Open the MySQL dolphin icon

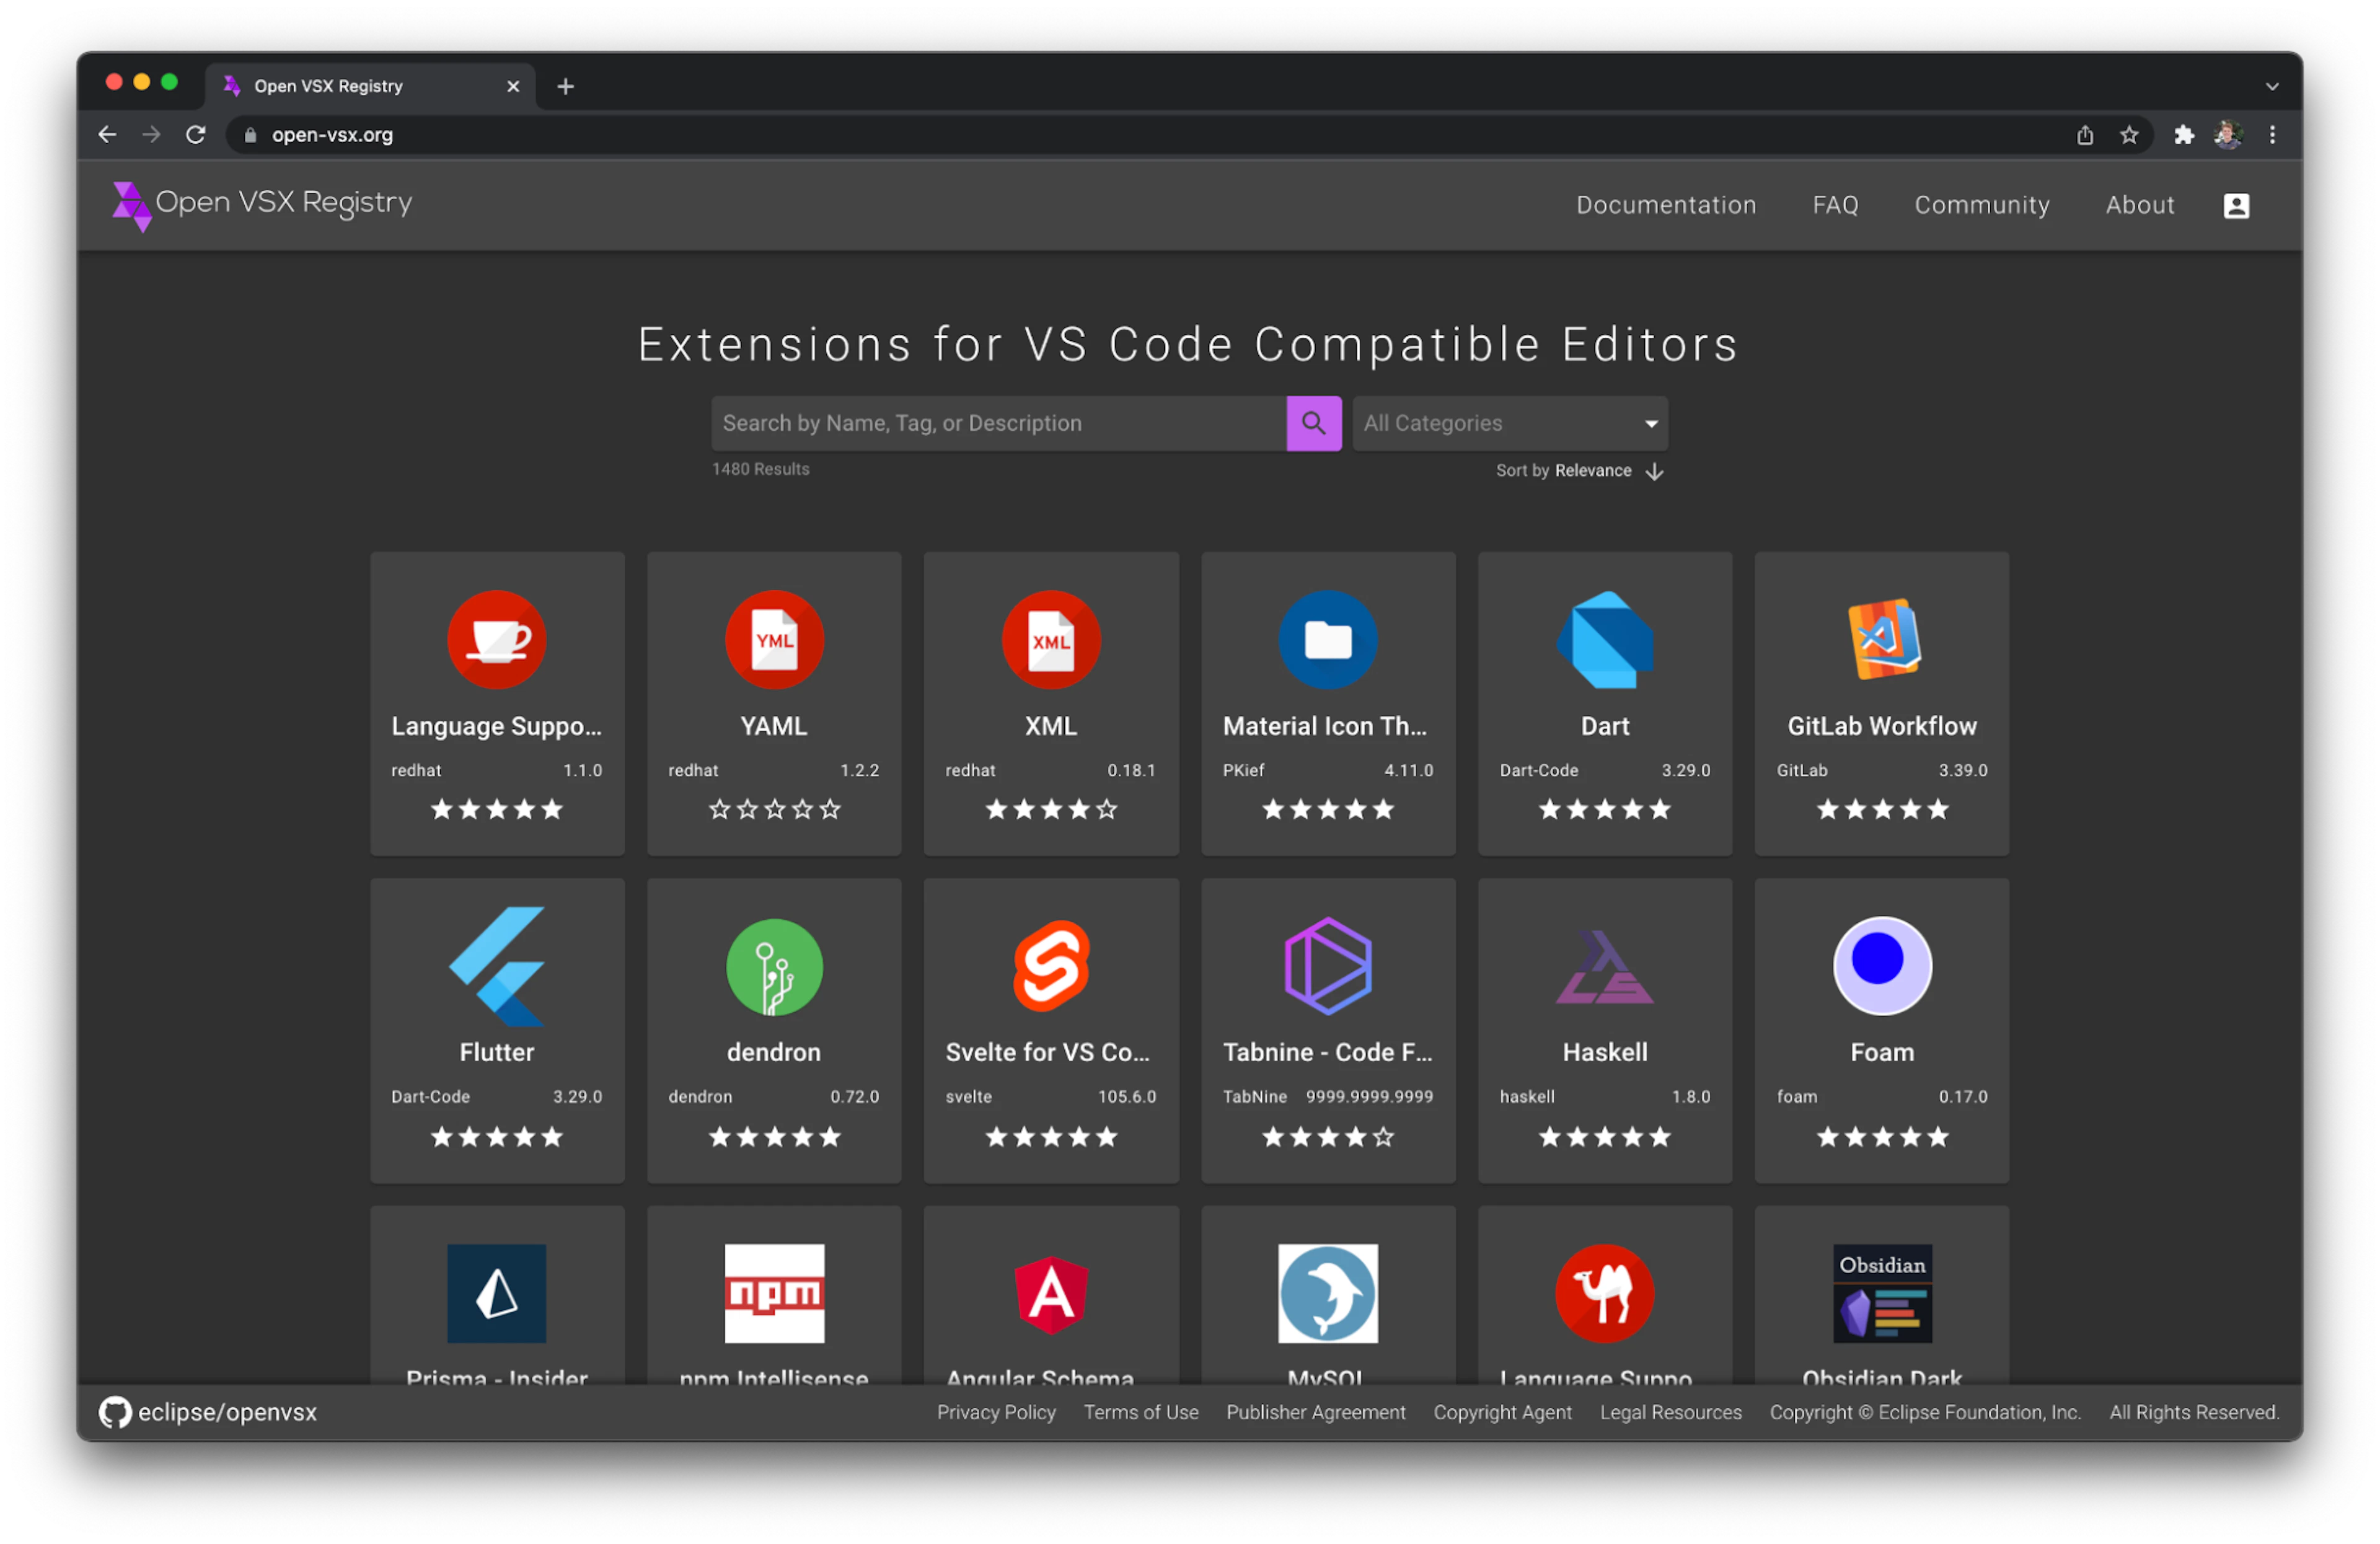coord(1328,1293)
